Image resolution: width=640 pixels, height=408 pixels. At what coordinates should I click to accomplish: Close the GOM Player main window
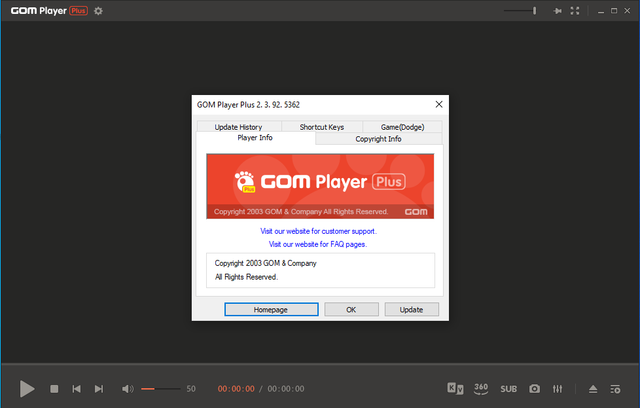click(627, 11)
